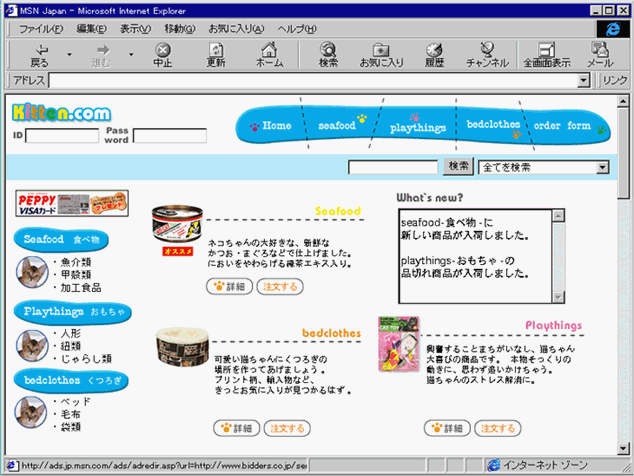Screen dimensions: 634x476
Task: Open the Search (検索) toolbar icon
Action: pos(328,54)
